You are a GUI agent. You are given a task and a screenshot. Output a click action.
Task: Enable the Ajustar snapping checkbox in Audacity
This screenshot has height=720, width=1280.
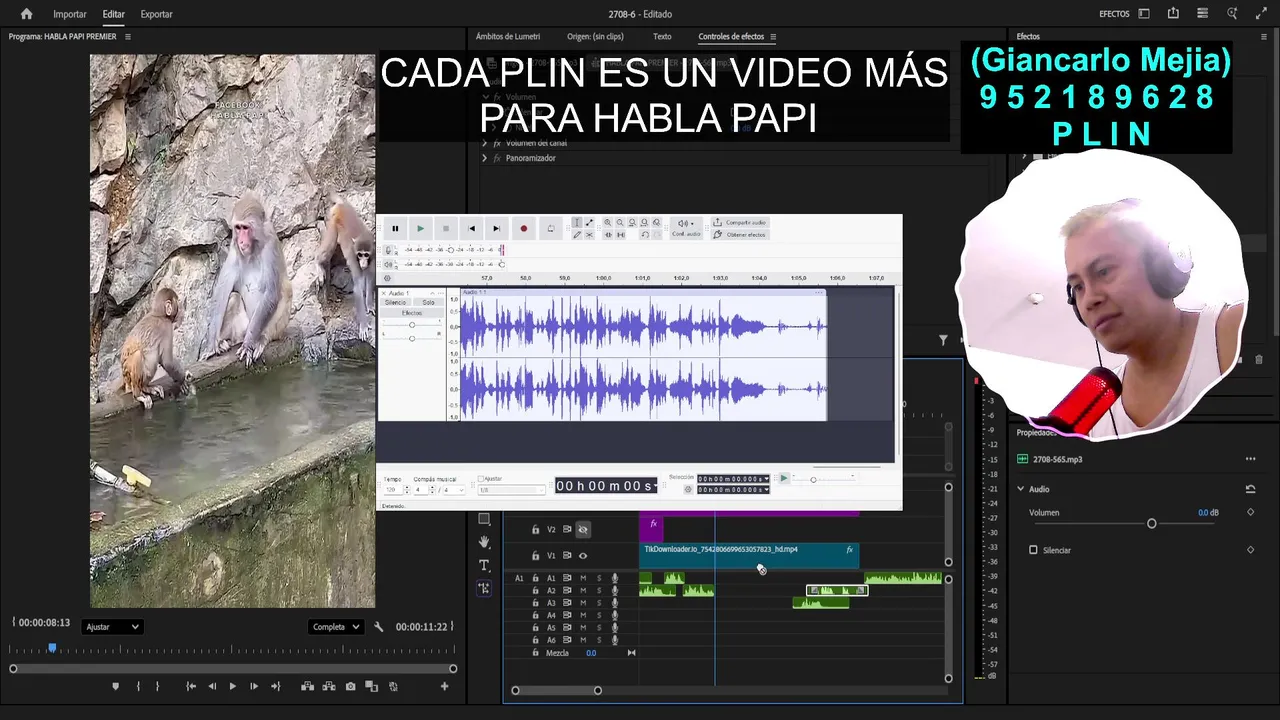(x=481, y=479)
